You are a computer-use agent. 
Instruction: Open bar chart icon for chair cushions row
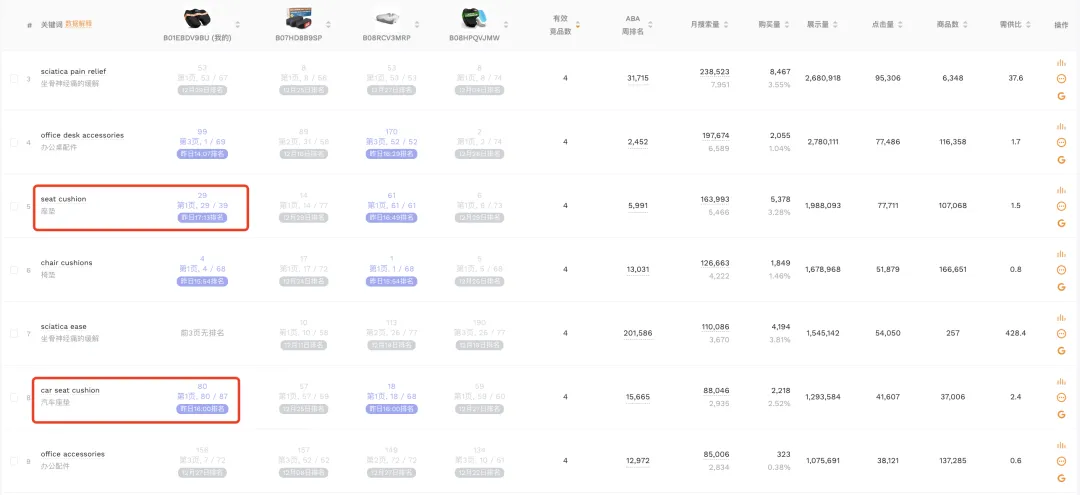click(1061, 254)
